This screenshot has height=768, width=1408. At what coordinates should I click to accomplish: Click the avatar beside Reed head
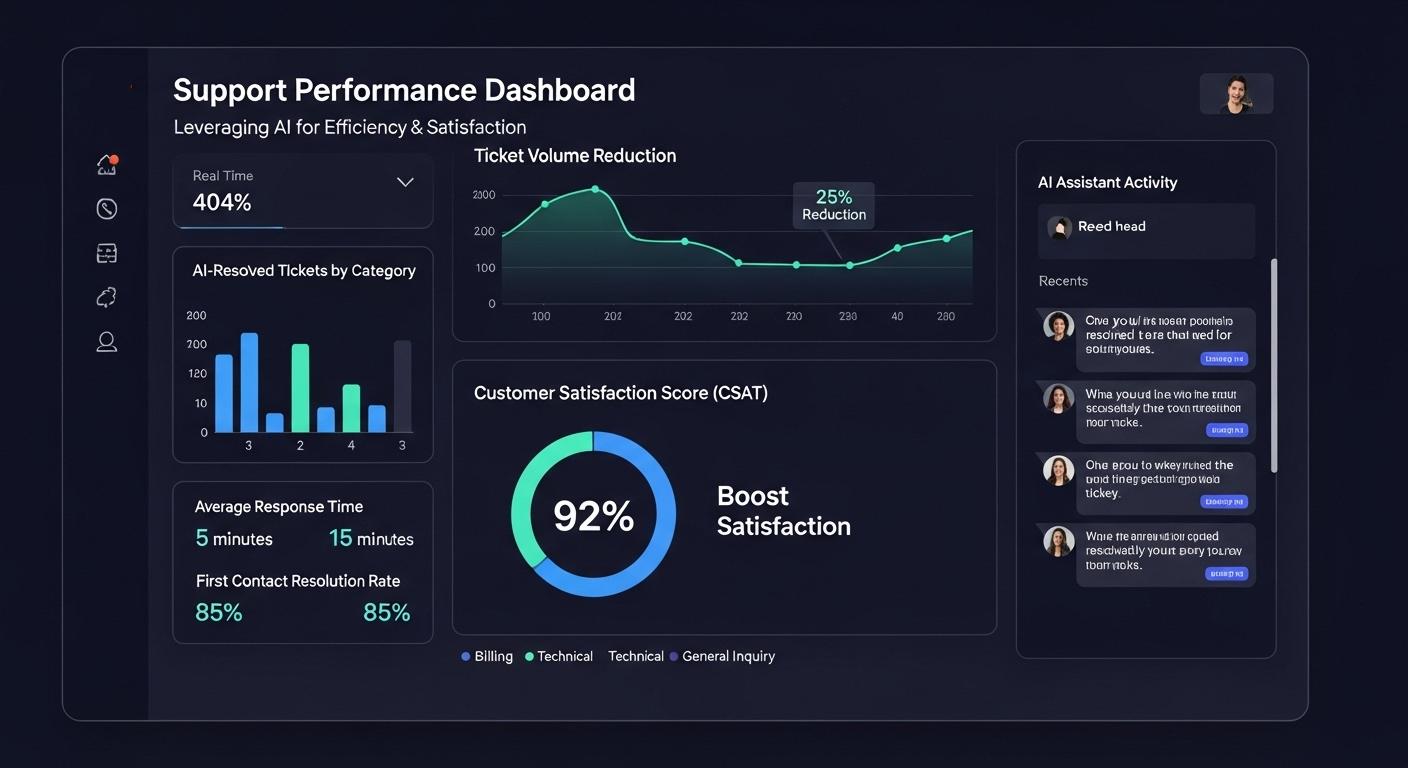pyautogui.click(x=1059, y=227)
